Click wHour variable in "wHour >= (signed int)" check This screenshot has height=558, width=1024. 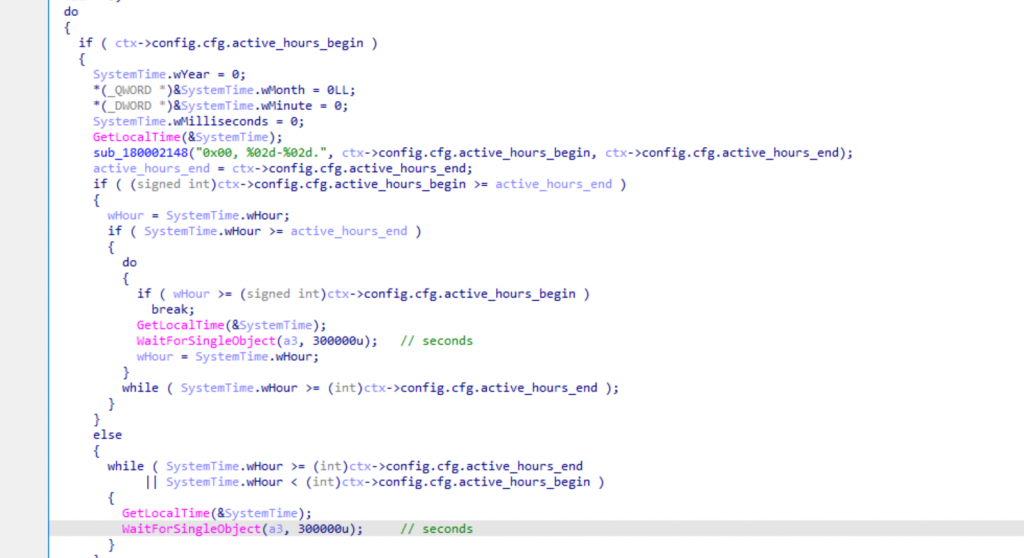pyautogui.click(x=191, y=293)
